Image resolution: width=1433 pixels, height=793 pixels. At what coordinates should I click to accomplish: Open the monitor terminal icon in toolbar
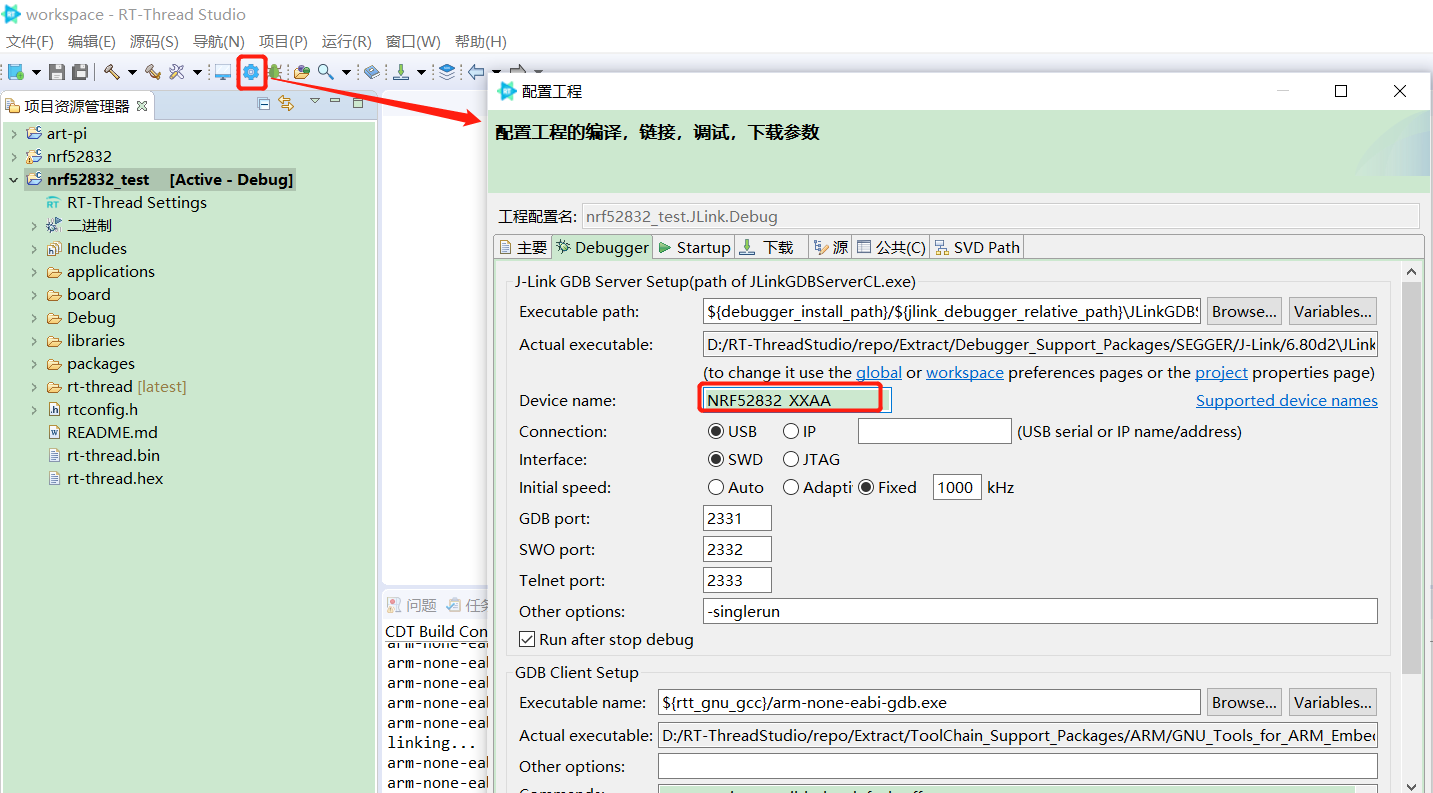point(222,72)
